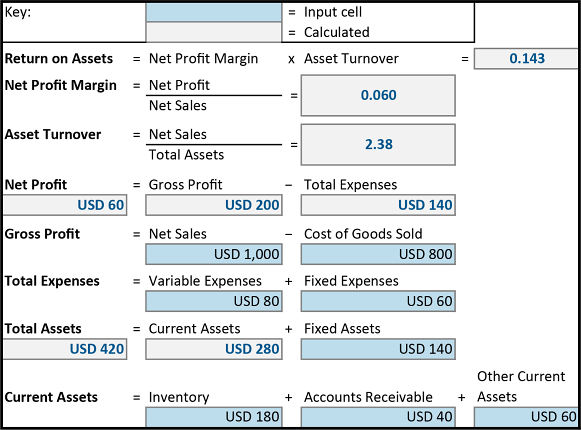Click the gray Calculated key swatch
The height and width of the screenshot is (430, 581).
click(x=214, y=32)
